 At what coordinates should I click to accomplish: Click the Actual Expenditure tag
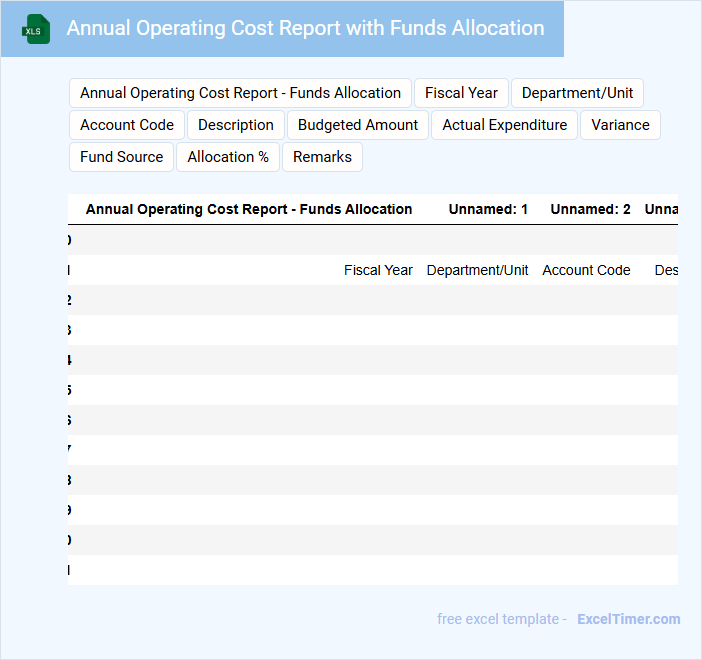(504, 125)
